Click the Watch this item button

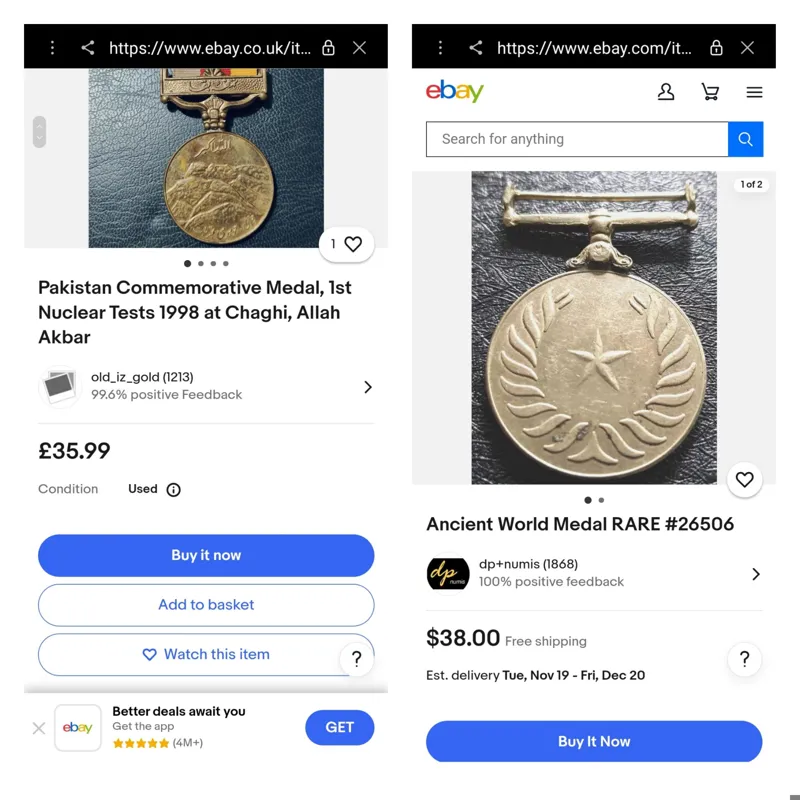pyautogui.click(x=206, y=654)
